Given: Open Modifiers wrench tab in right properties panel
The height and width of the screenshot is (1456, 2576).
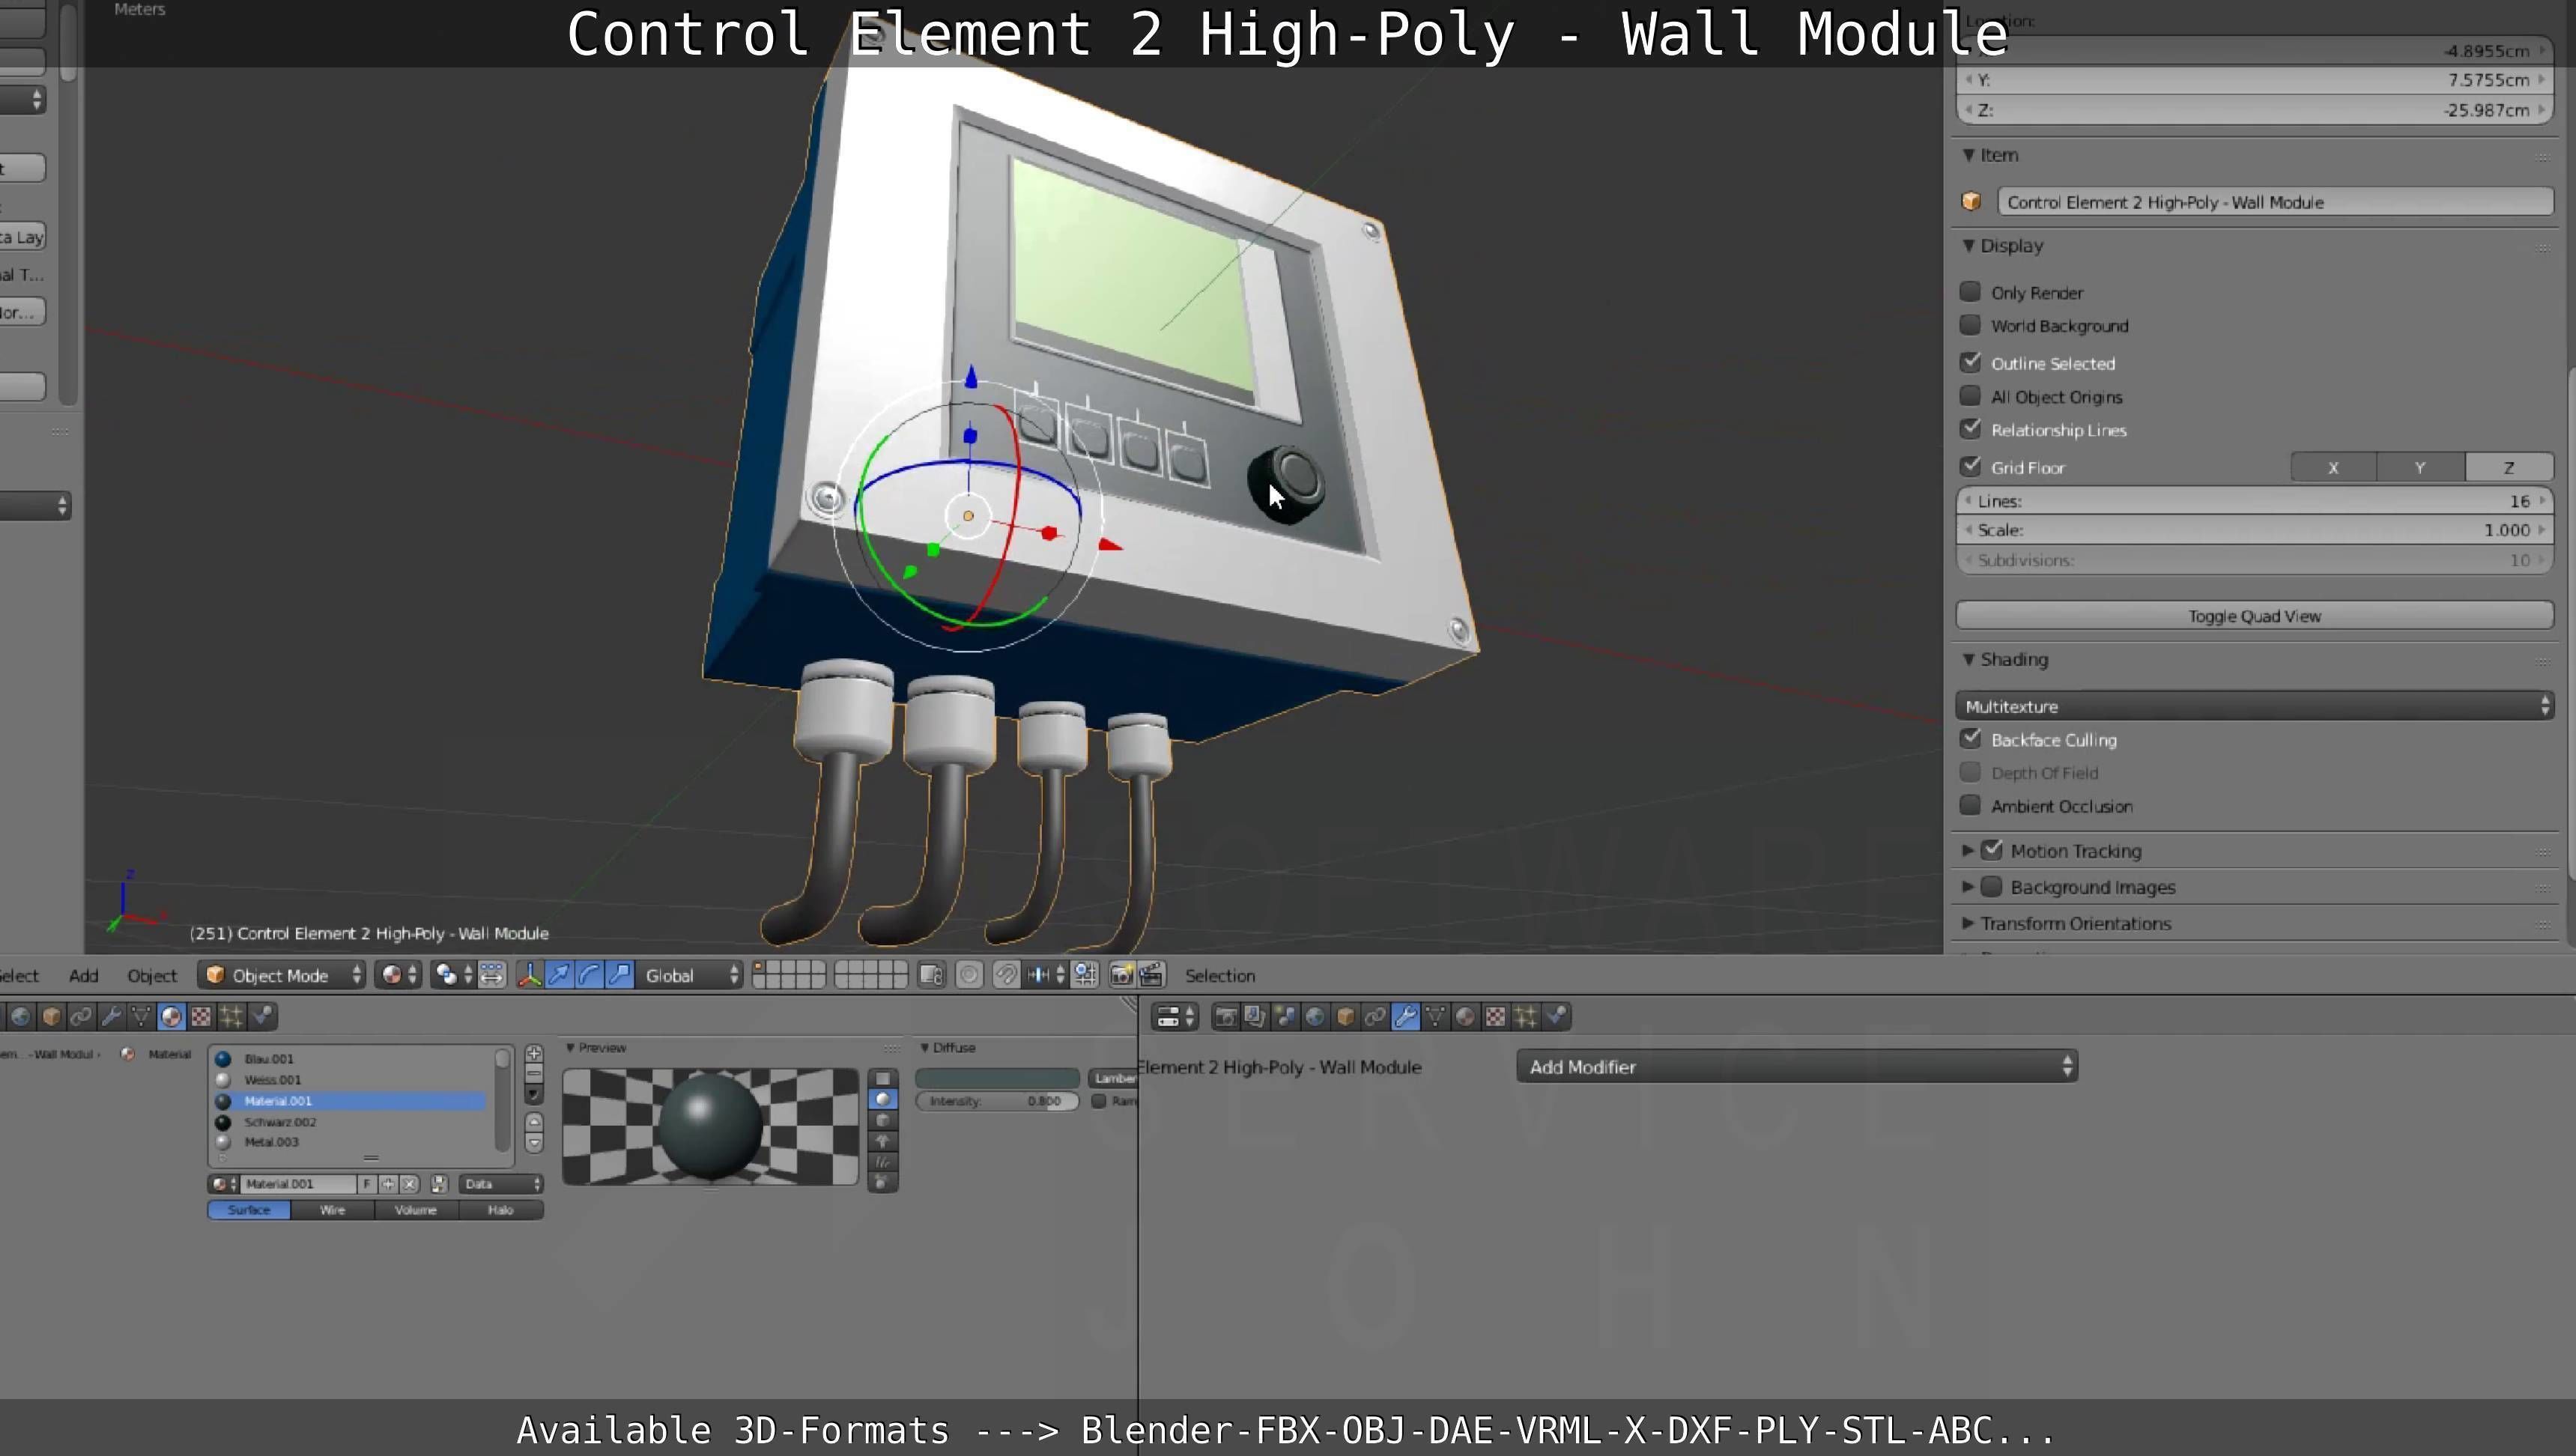Looking at the screenshot, I should tap(1405, 1017).
